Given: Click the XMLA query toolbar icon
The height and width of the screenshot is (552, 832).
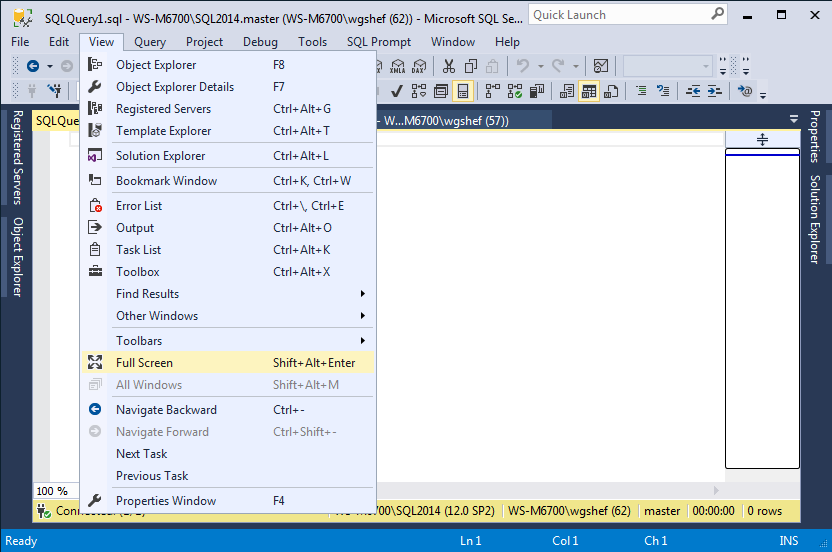Looking at the screenshot, I should click(x=397, y=66).
